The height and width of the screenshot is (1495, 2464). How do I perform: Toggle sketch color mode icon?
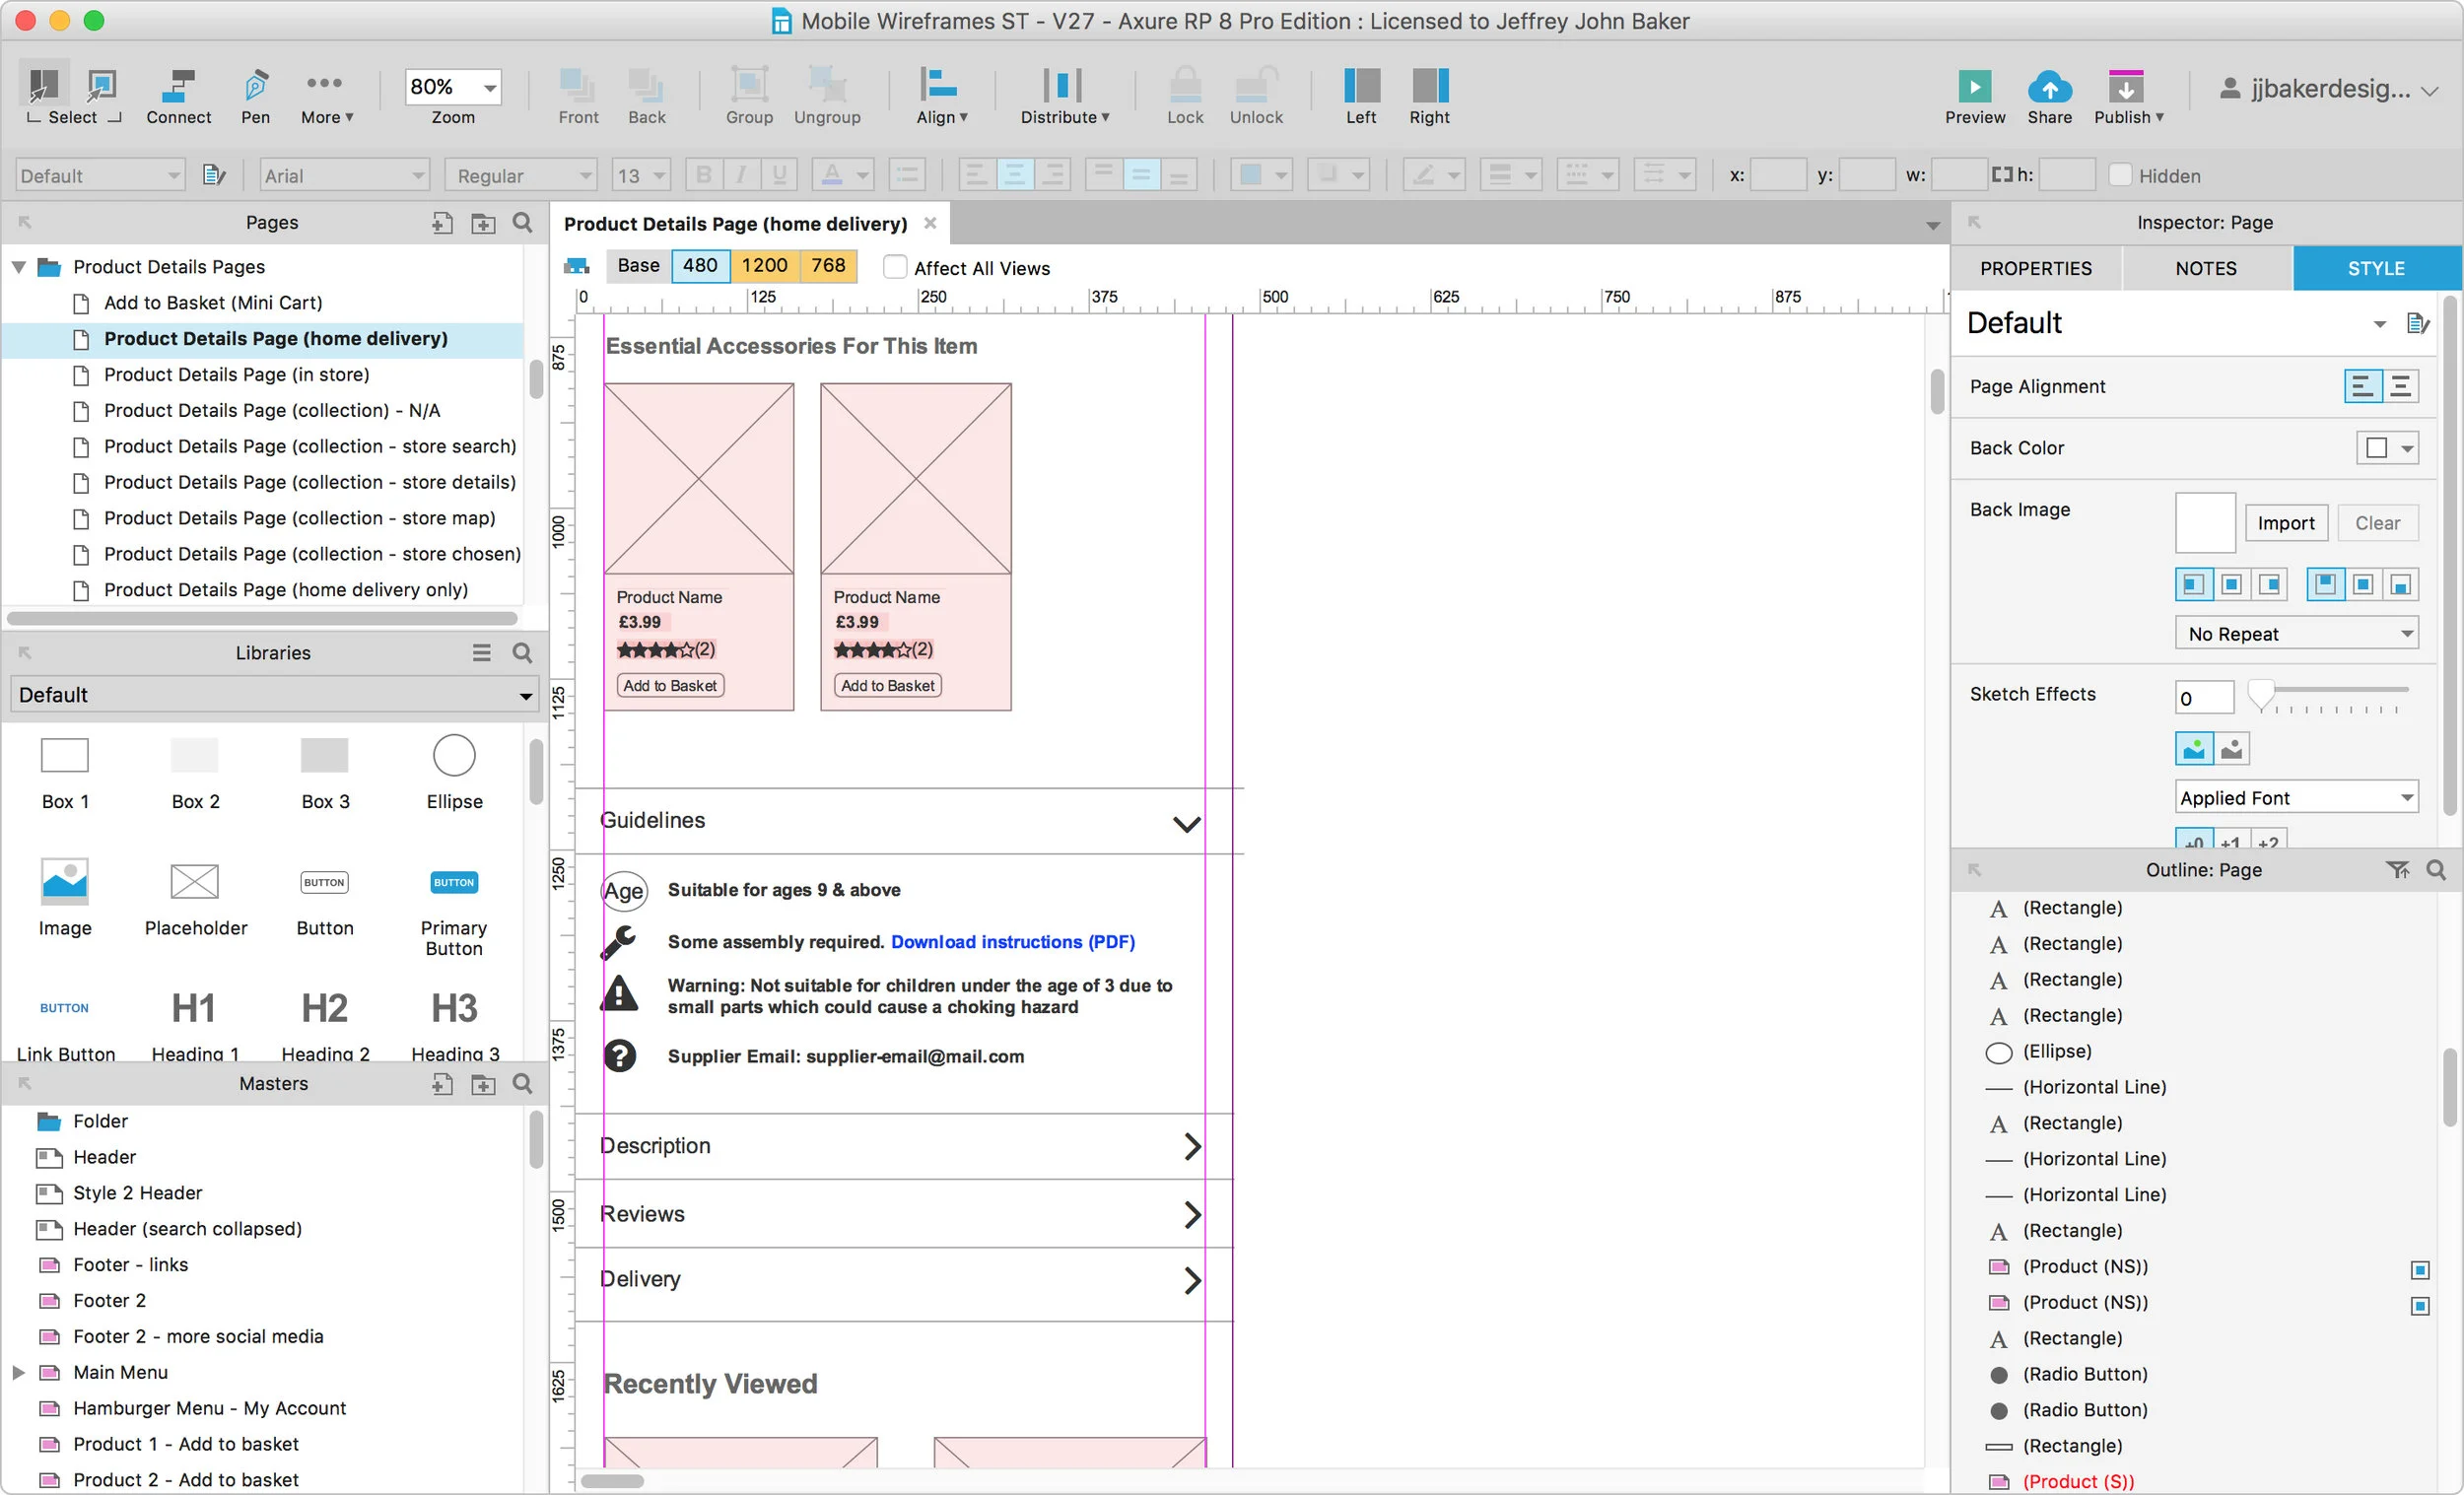coord(2193,748)
